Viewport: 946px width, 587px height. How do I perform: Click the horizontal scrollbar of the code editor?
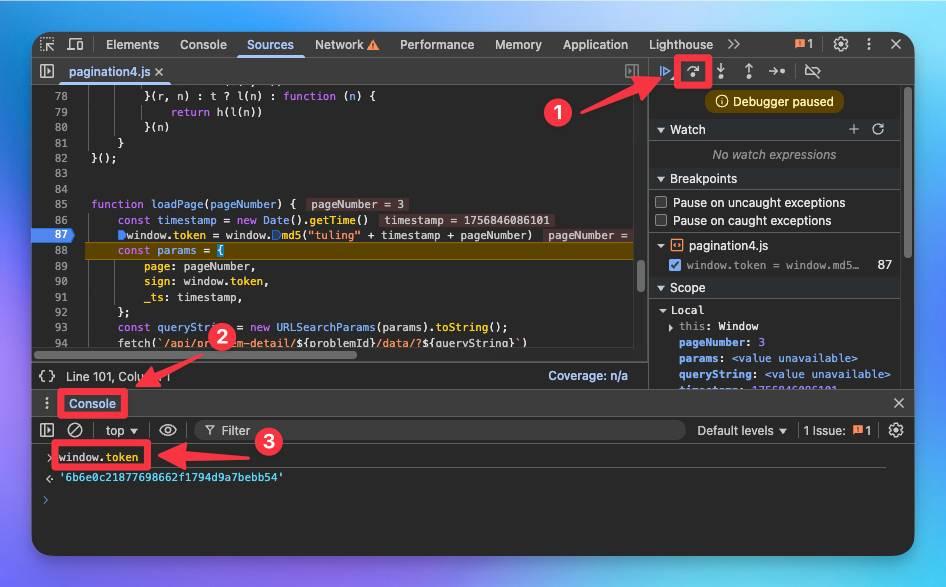pyautogui.click(x=195, y=355)
